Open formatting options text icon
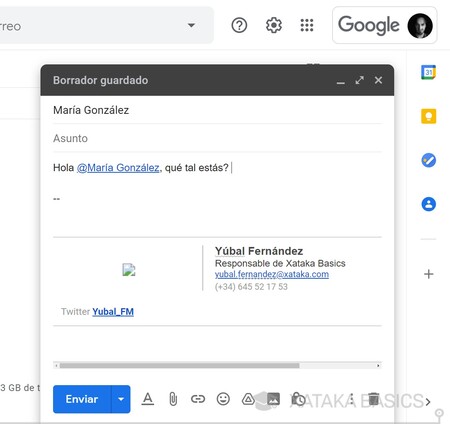This screenshot has height=424, width=450. (x=148, y=399)
